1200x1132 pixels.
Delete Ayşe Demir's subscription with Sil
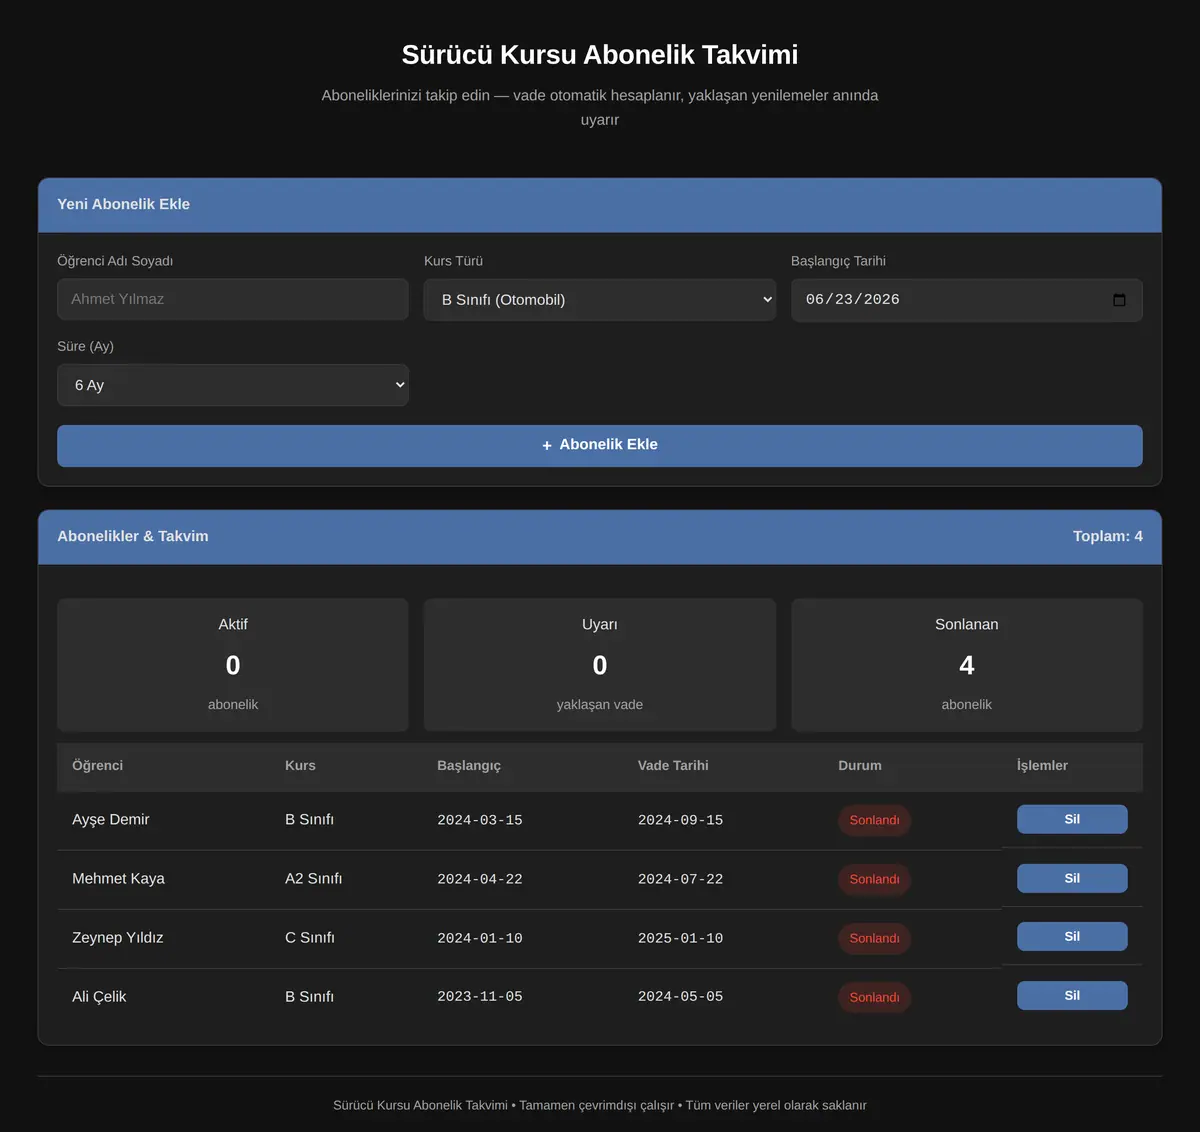click(1072, 819)
